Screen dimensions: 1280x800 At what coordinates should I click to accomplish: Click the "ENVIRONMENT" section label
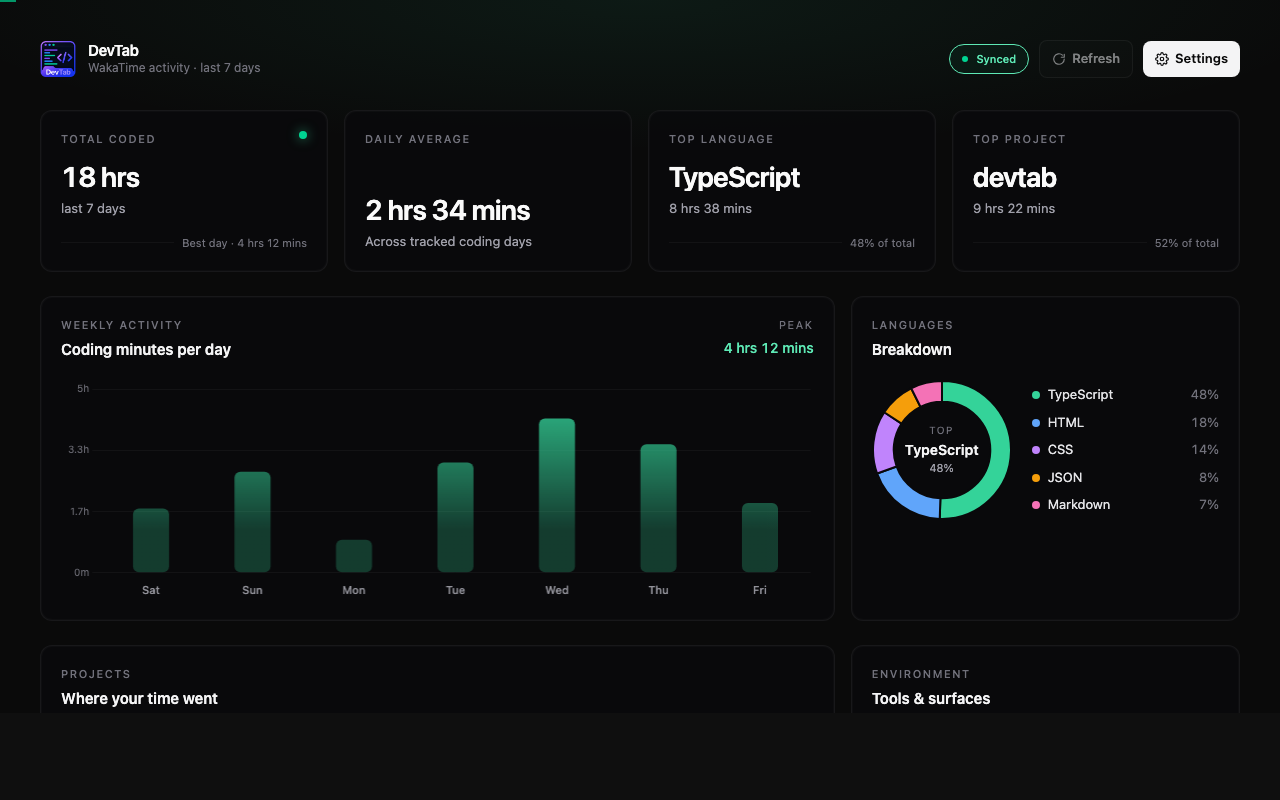point(921,674)
